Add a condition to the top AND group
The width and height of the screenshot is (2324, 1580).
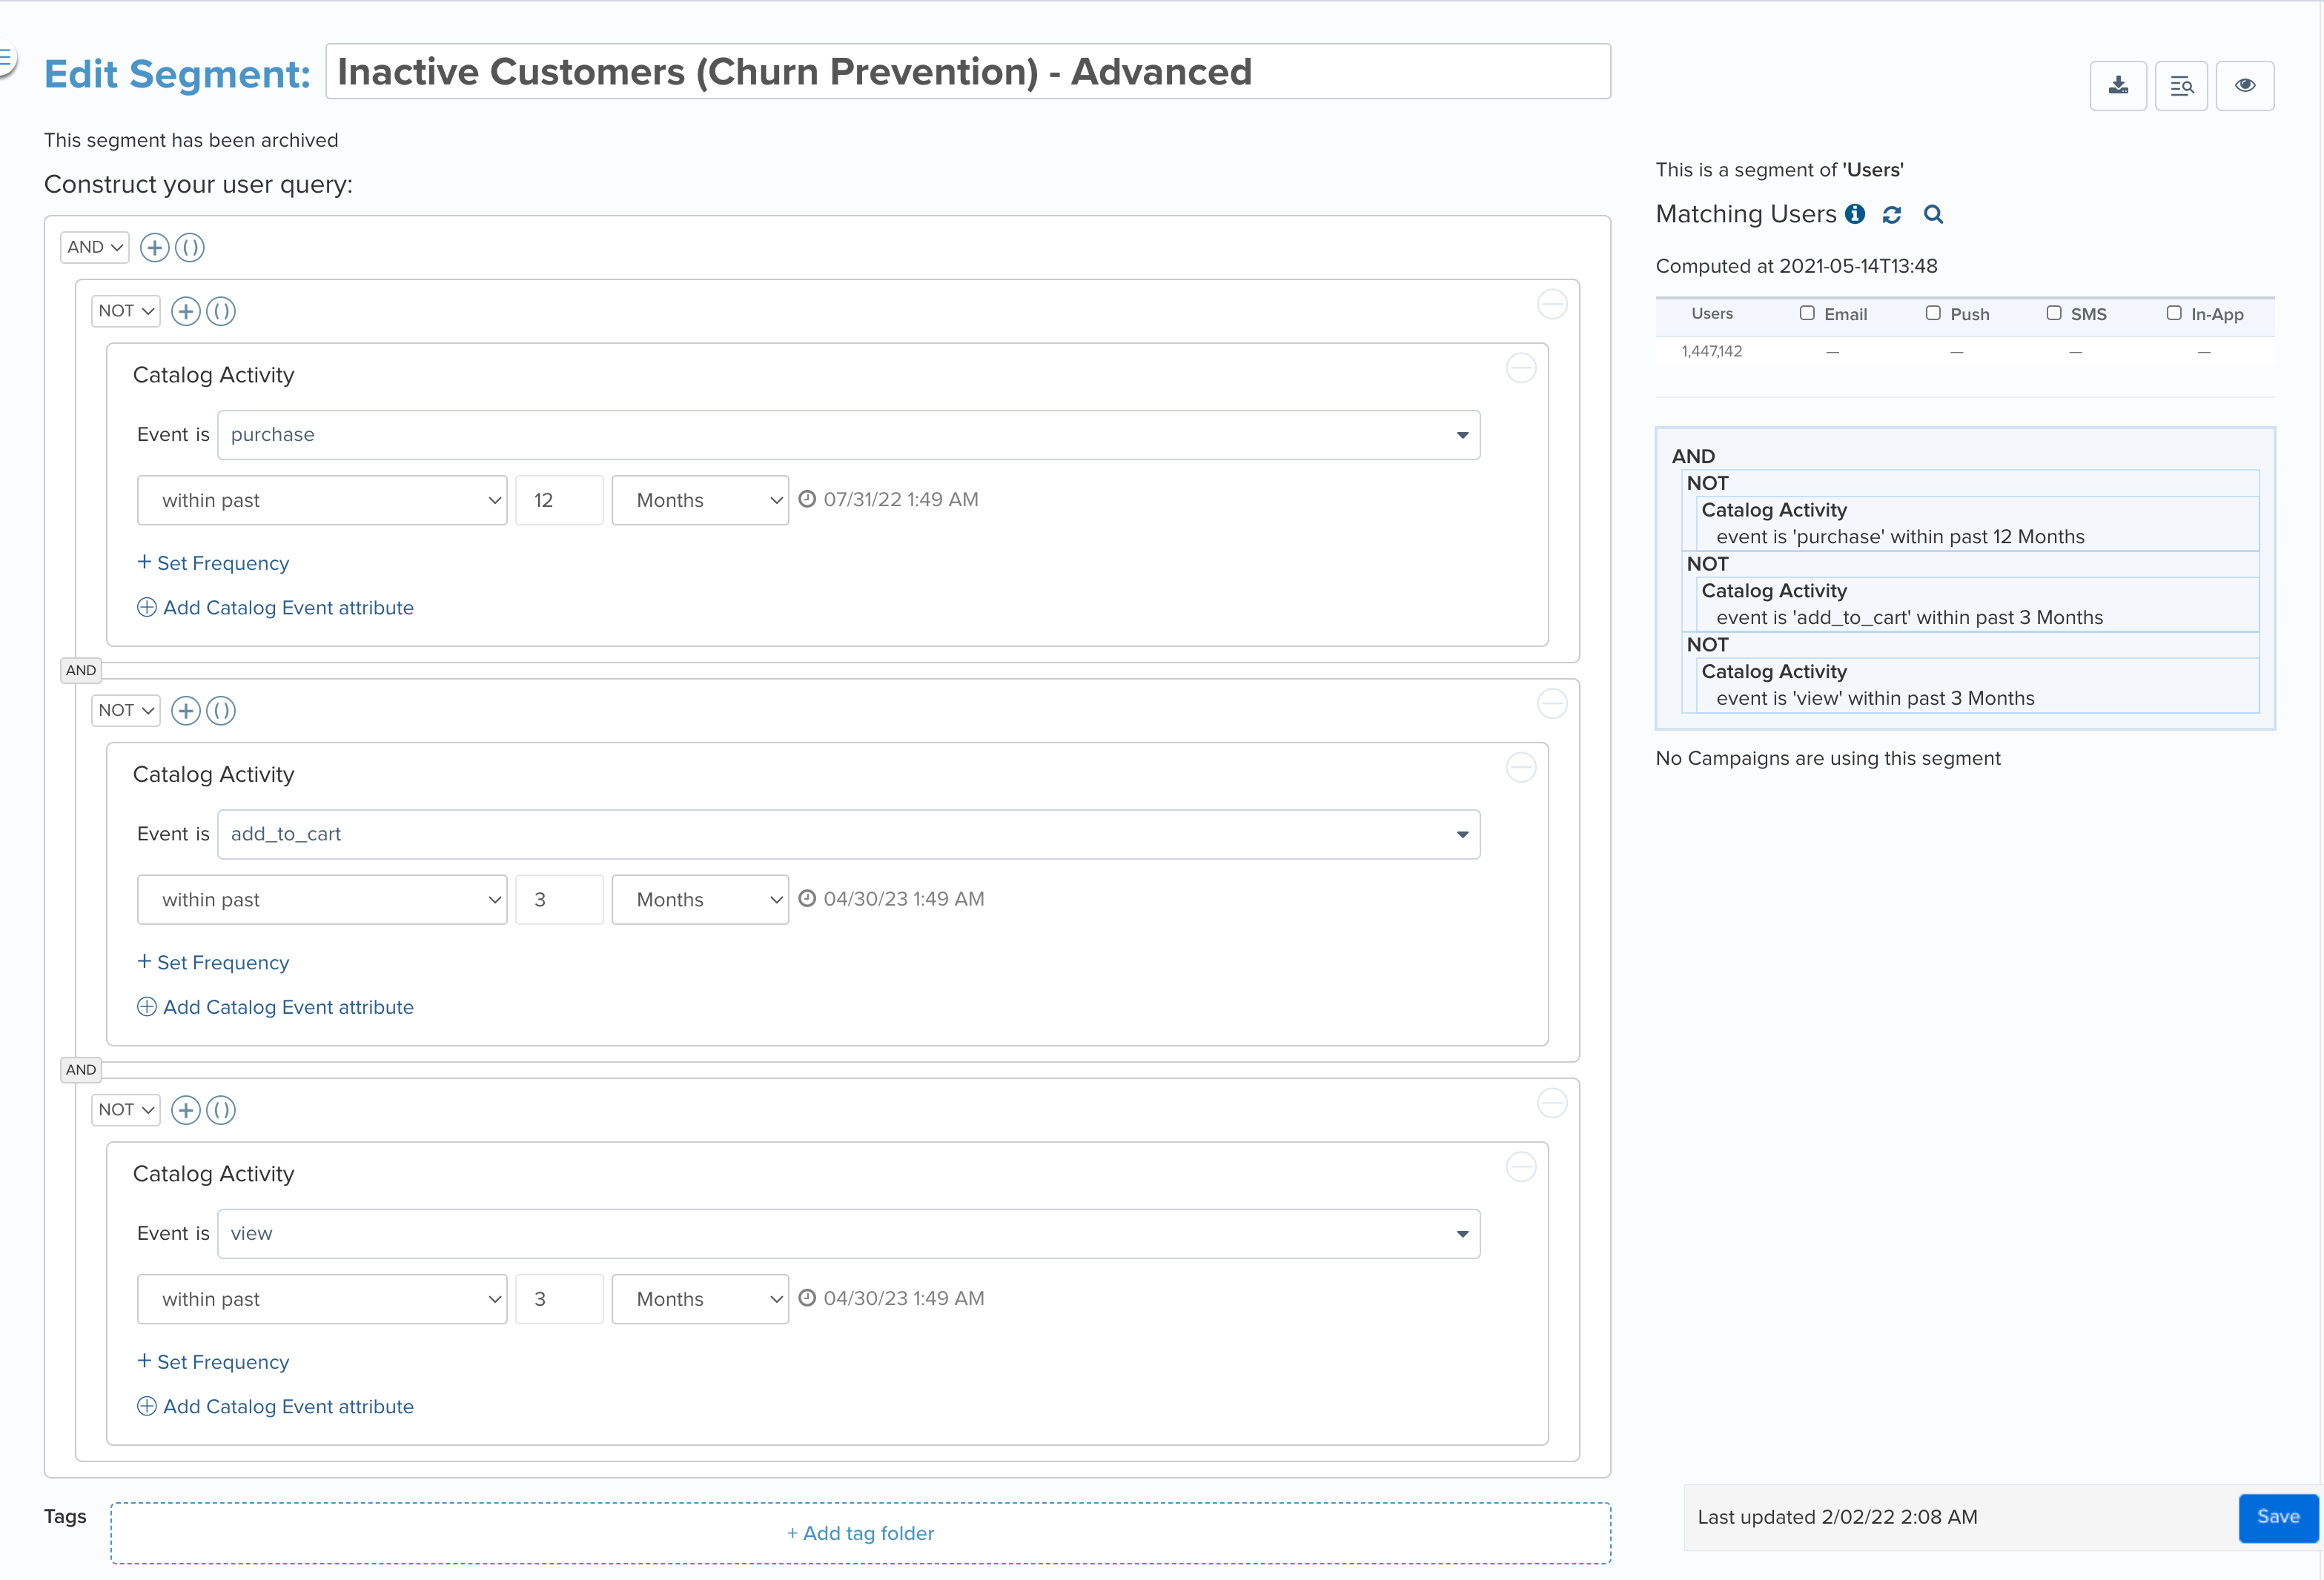[154, 247]
